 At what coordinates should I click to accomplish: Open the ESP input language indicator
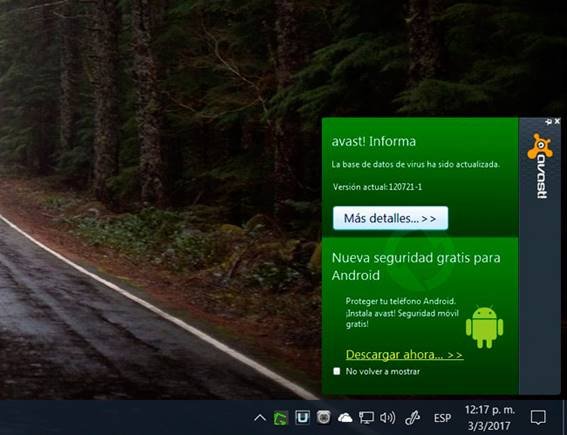pyautogui.click(x=442, y=418)
